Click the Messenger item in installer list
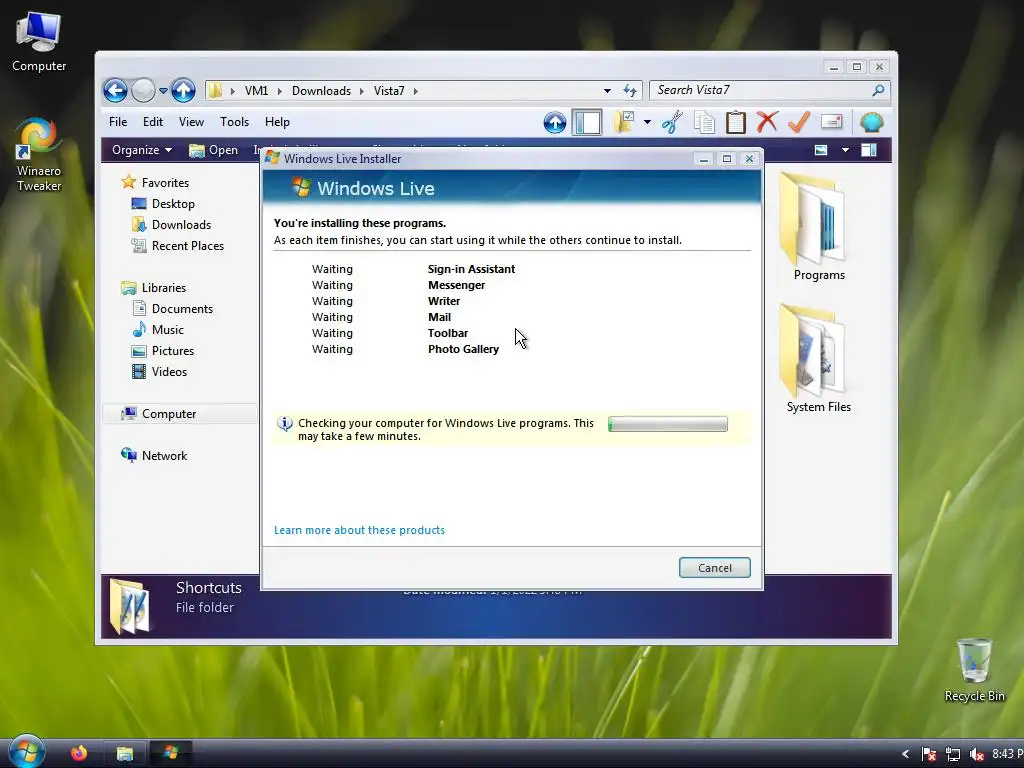This screenshot has width=1024, height=768. (x=456, y=285)
